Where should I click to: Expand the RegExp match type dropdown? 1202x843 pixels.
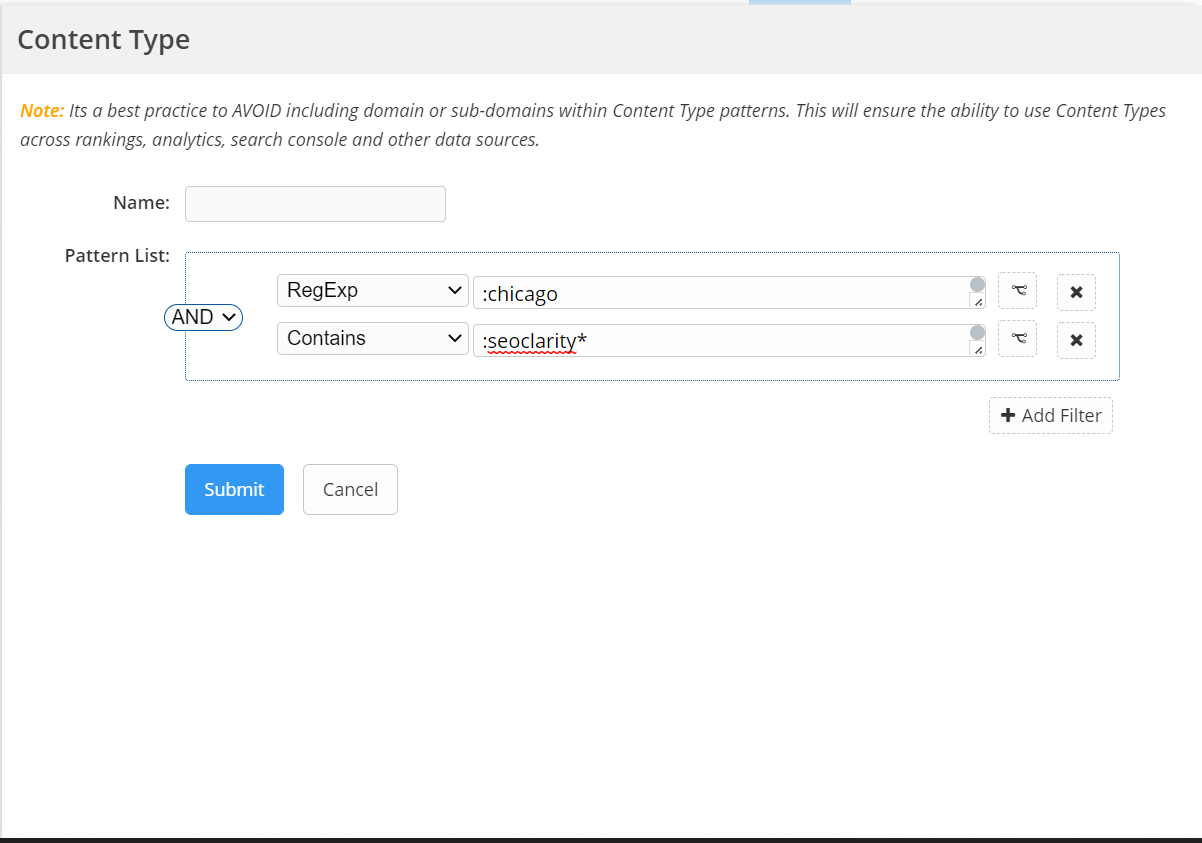pyautogui.click(x=372, y=290)
